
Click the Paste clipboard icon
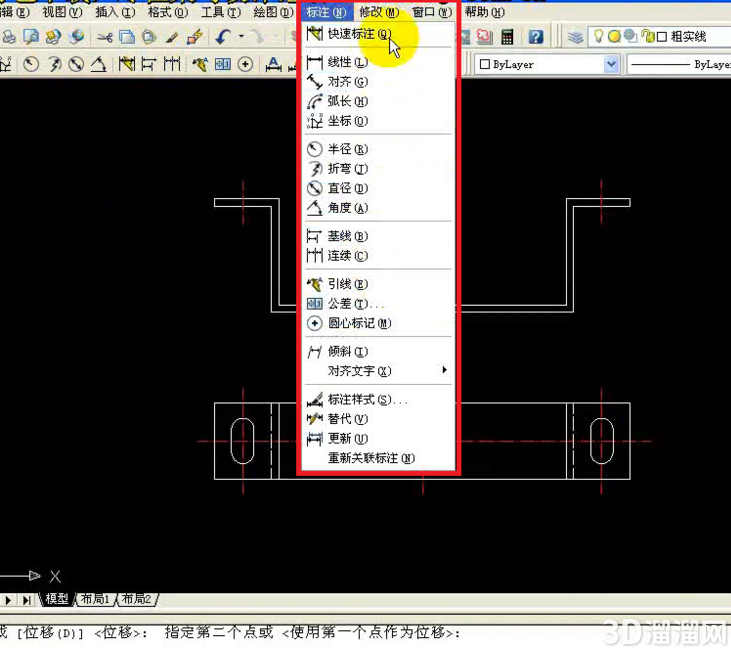click(x=149, y=37)
